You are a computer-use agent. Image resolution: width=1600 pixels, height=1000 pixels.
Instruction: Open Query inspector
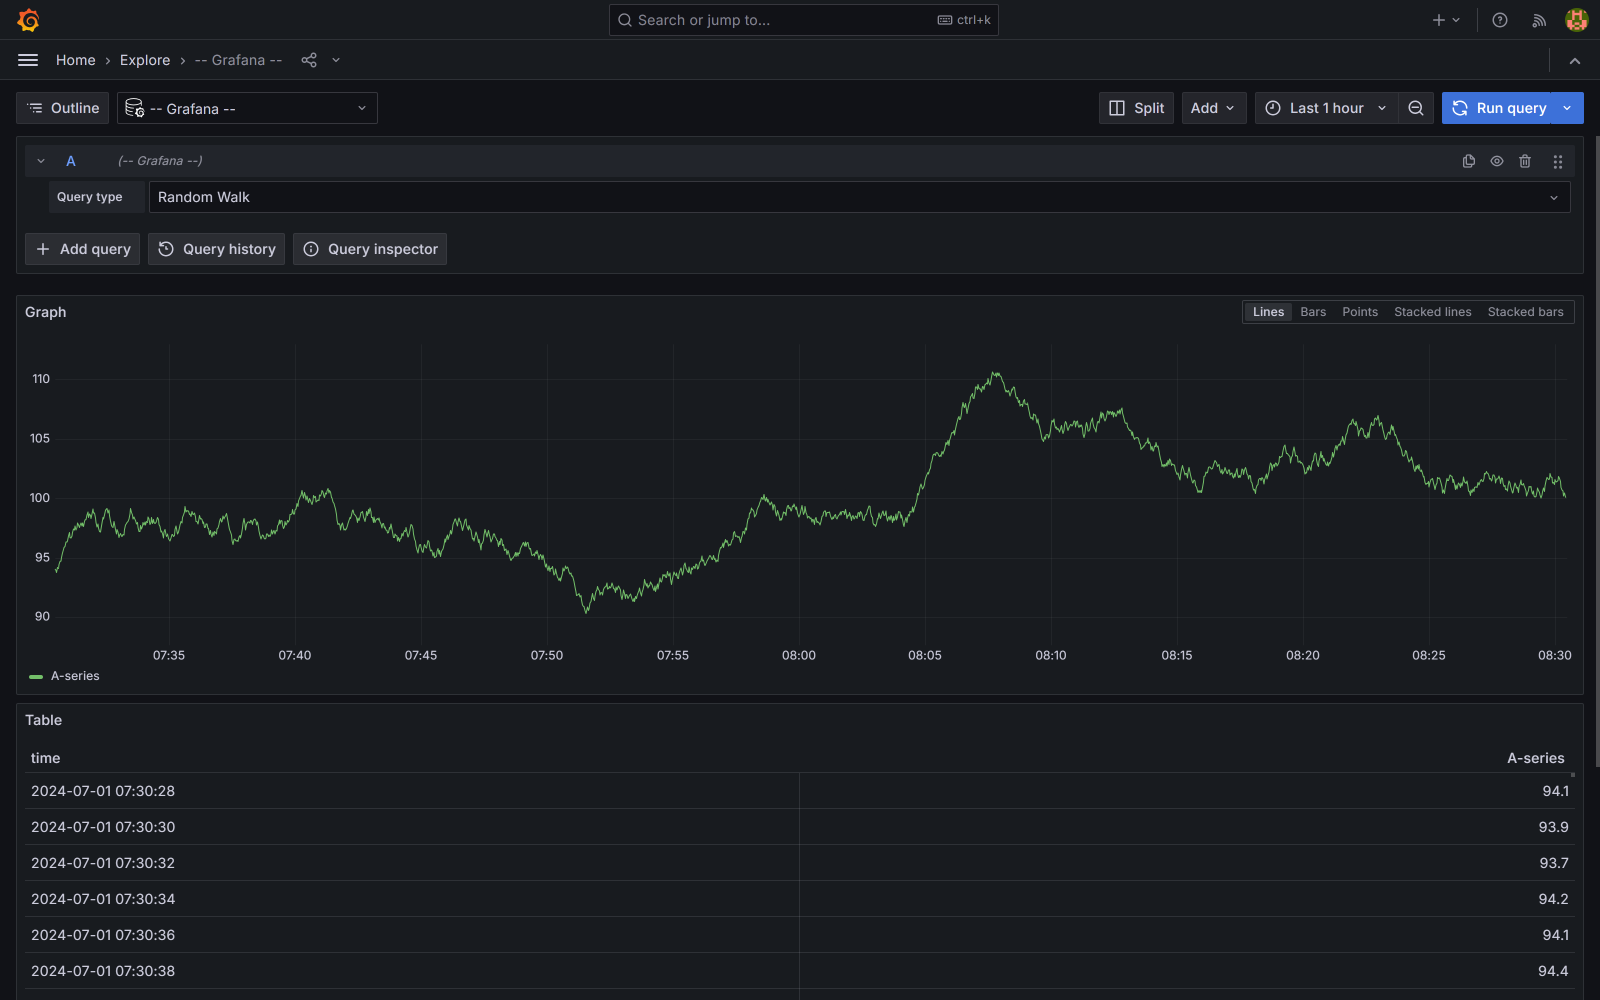[370, 249]
